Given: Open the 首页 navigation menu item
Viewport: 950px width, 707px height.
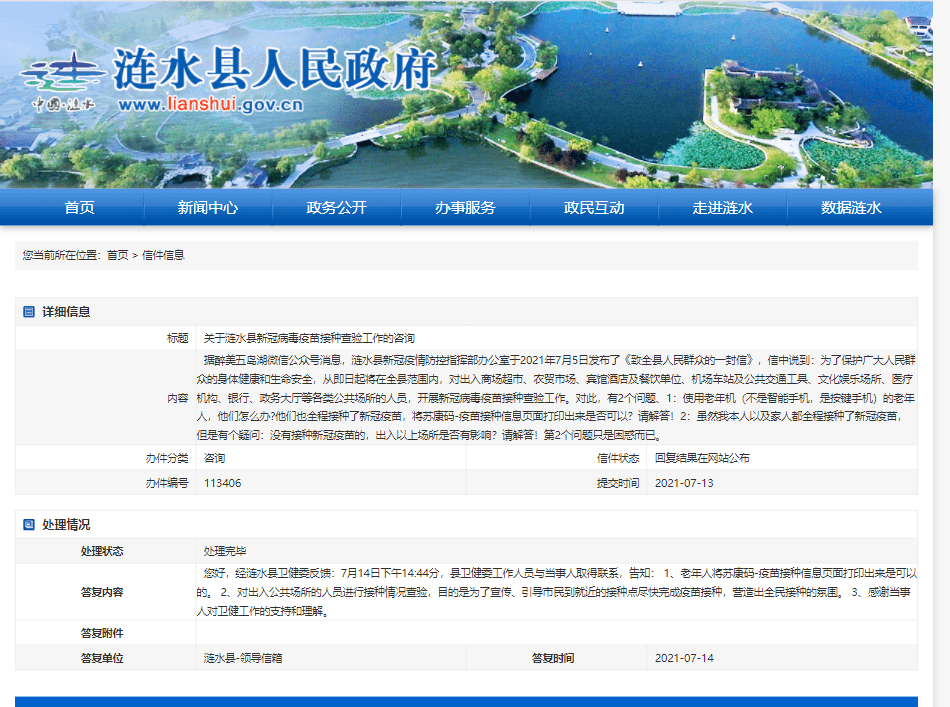Looking at the screenshot, I should [80, 208].
